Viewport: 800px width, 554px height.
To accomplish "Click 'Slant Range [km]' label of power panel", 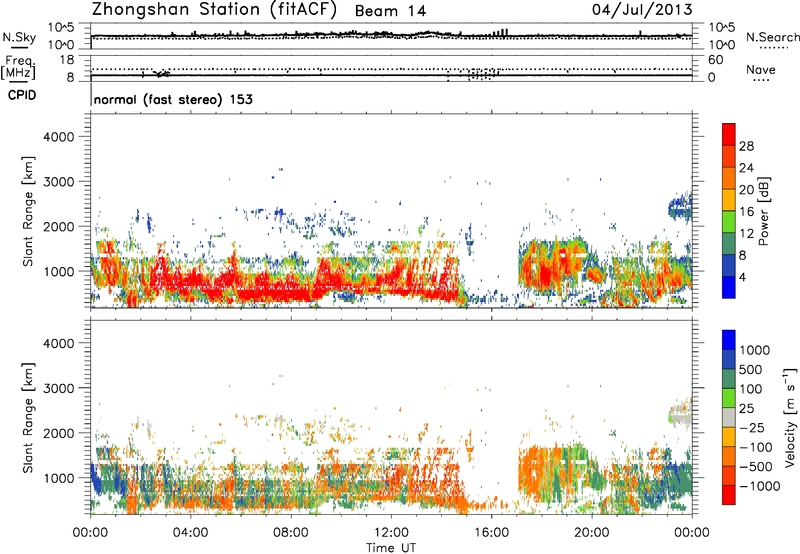I will tap(28, 211).
